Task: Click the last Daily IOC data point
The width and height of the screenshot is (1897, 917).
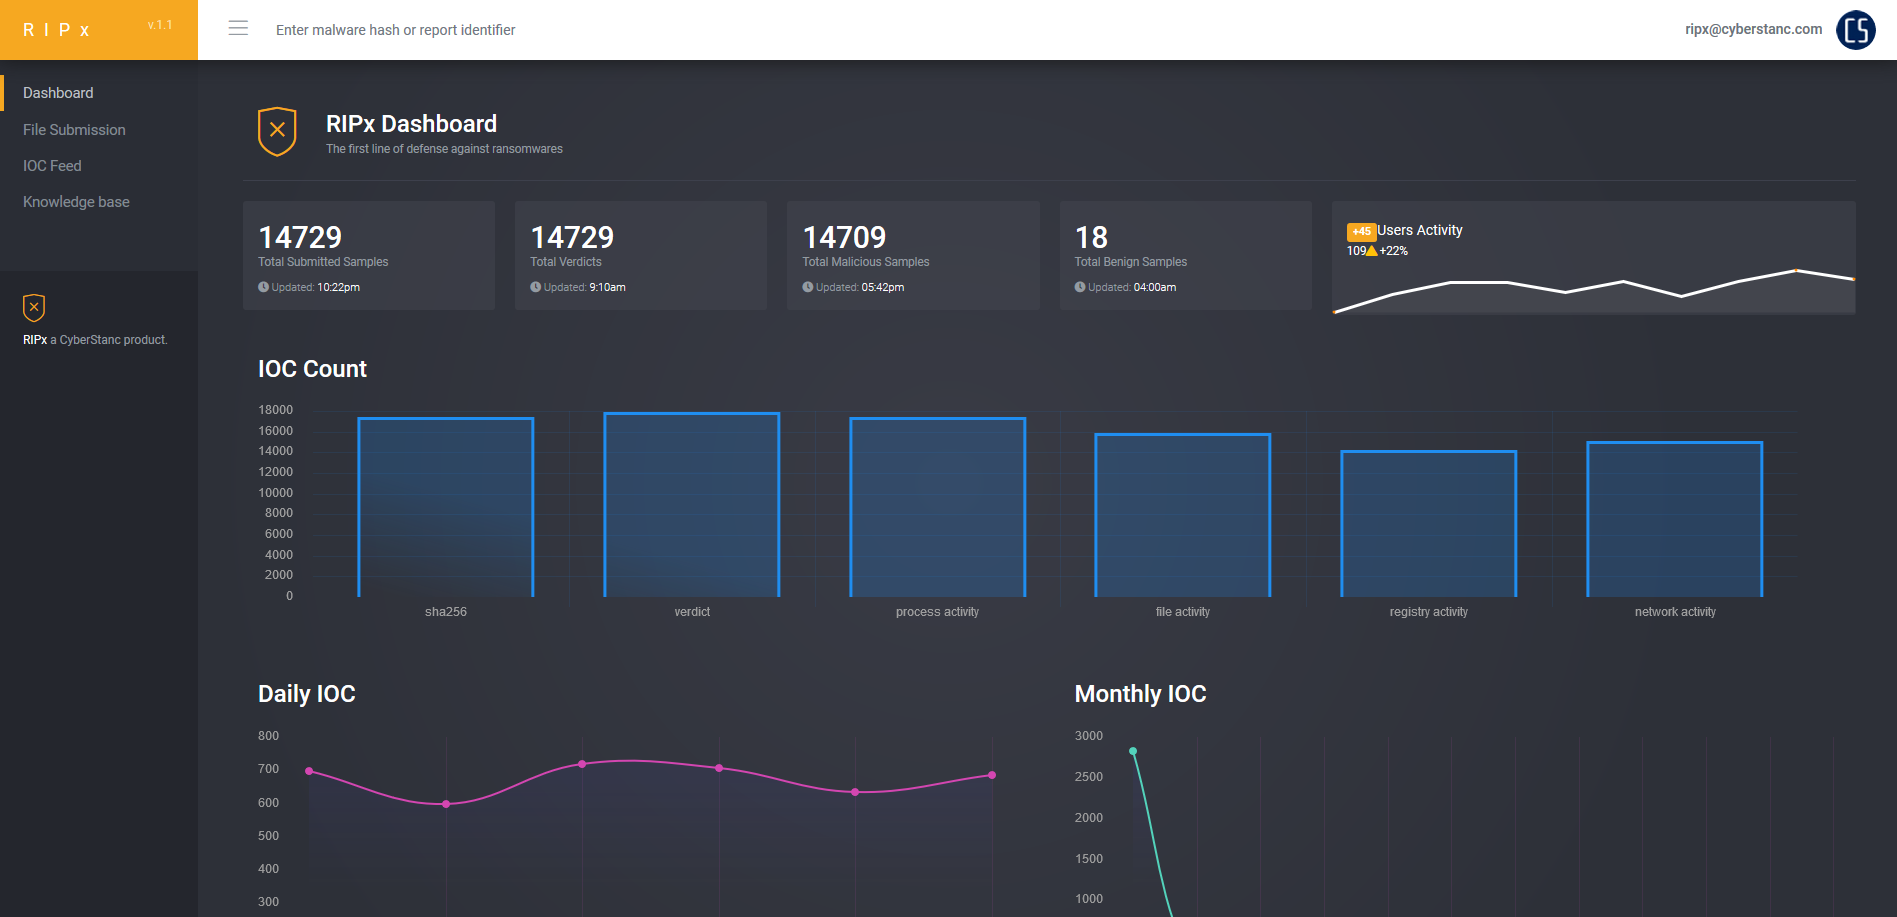Action: (x=992, y=775)
